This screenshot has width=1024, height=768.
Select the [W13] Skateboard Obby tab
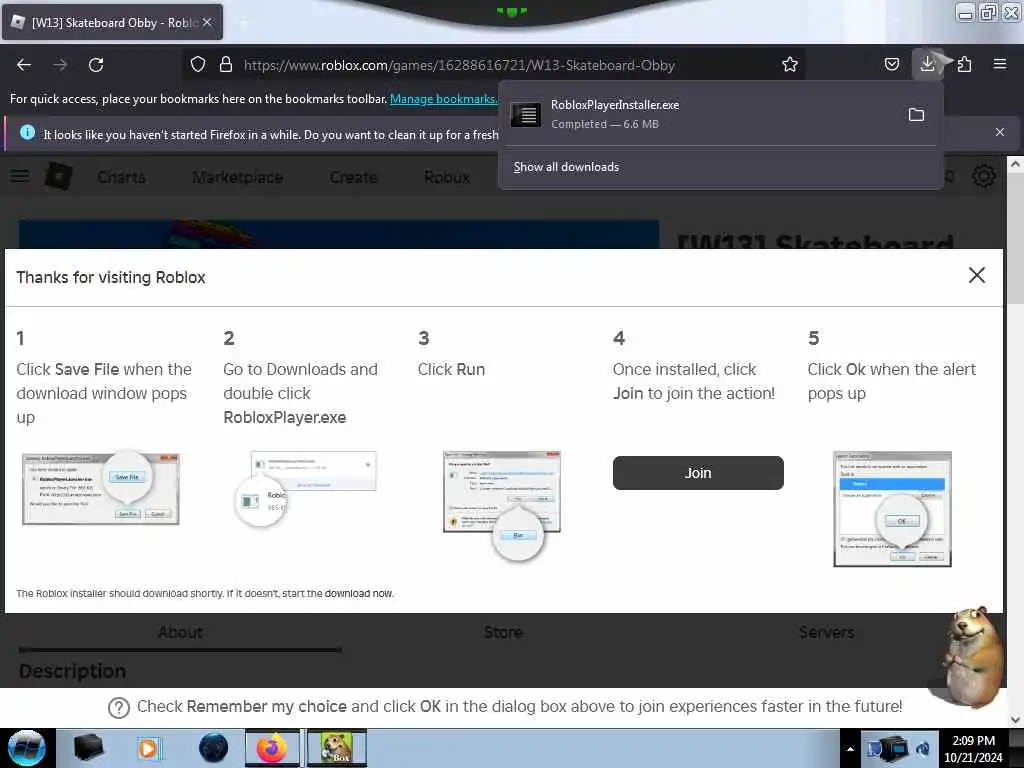pos(112,22)
